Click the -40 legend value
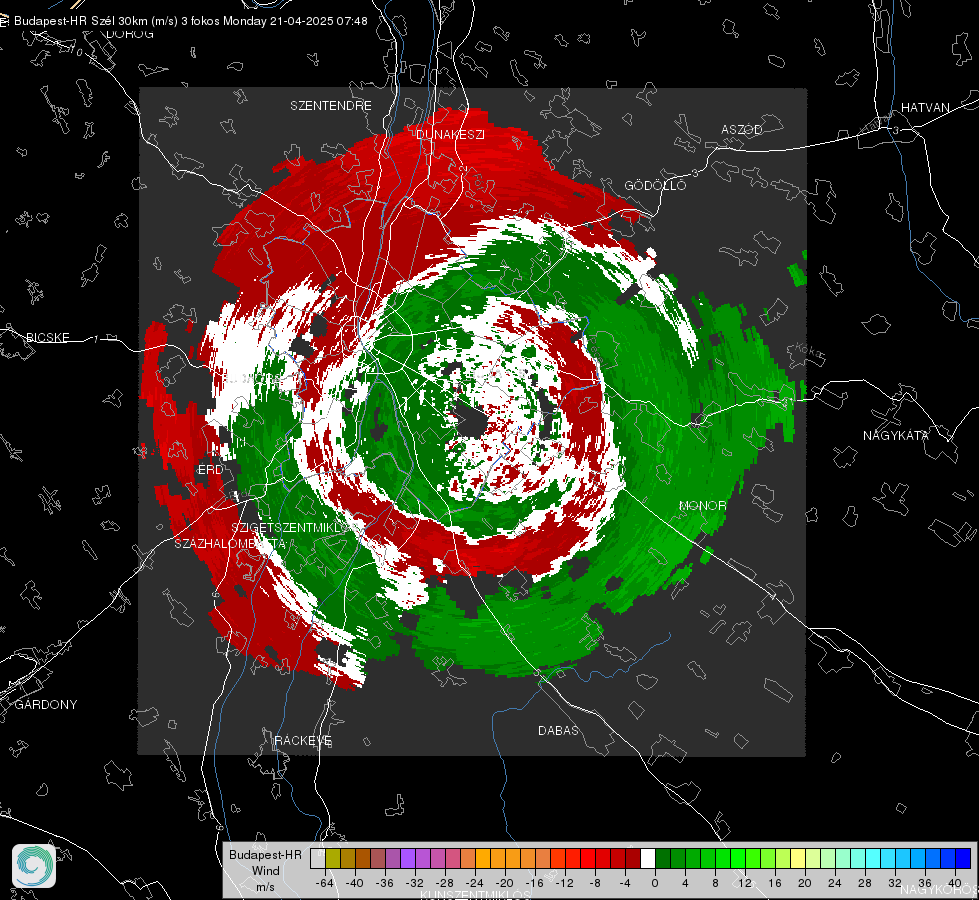The height and width of the screenshot is (900, 979). pyautogui.click(x=355, y=883)
